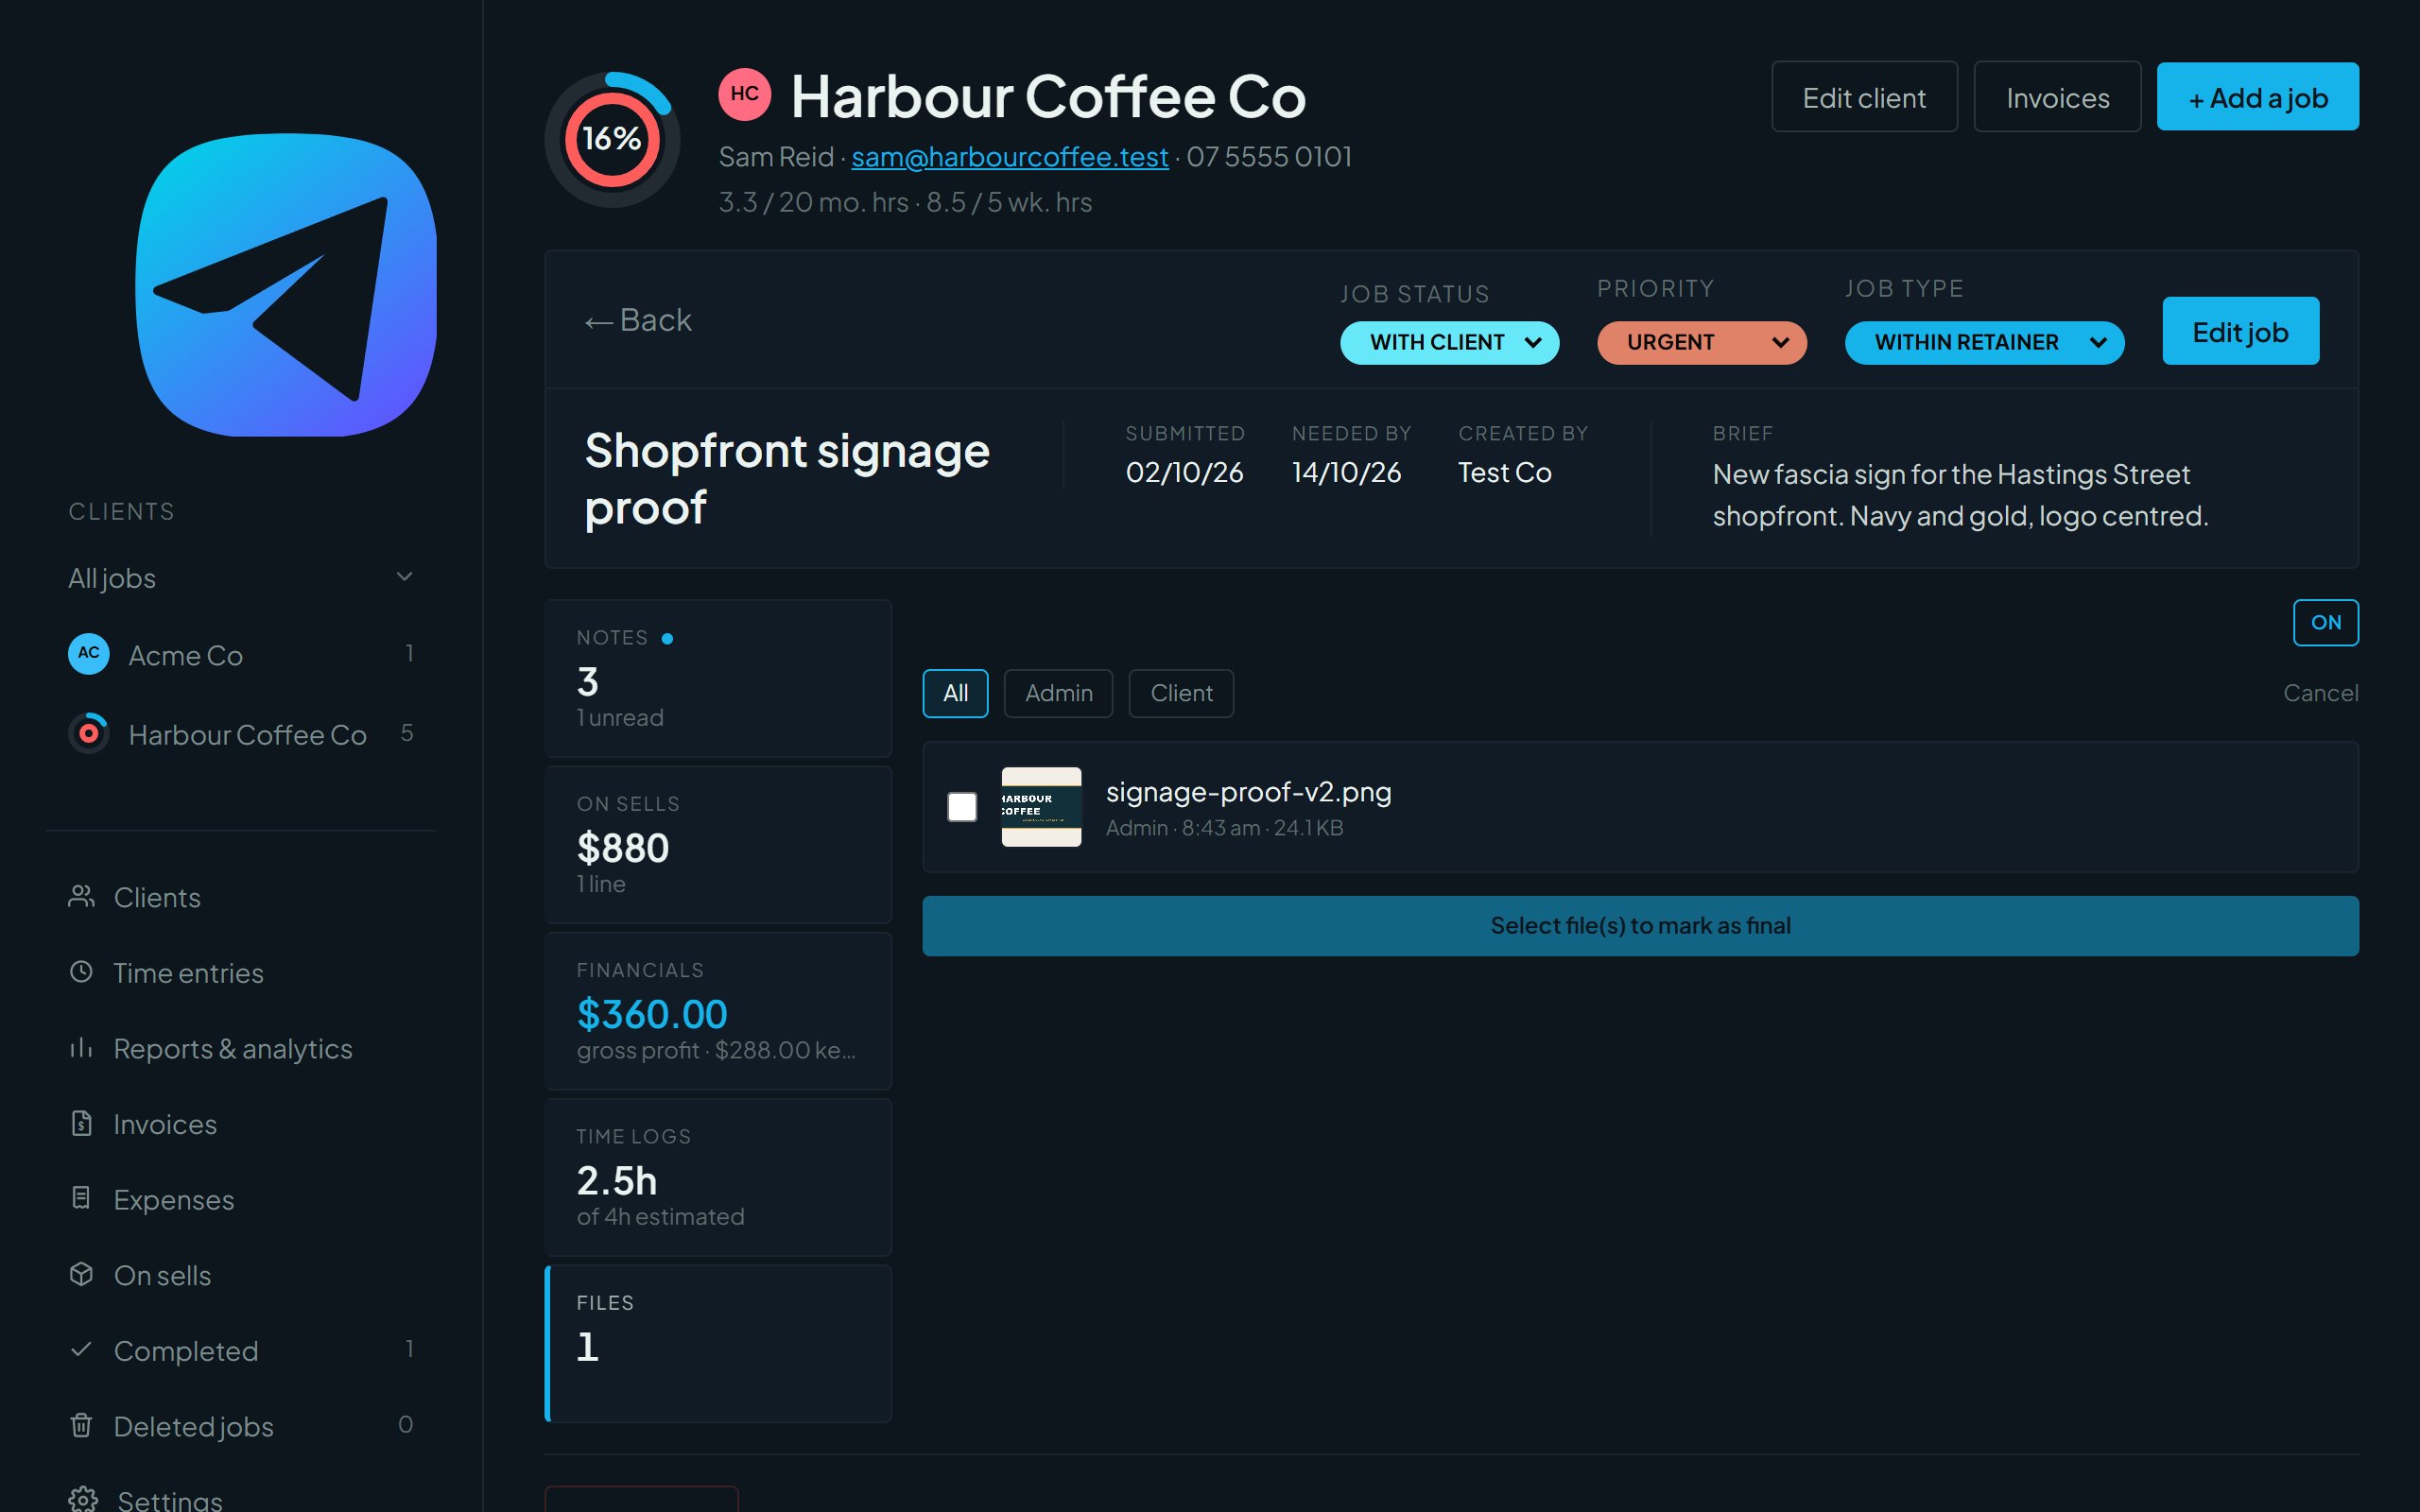Image resolution: width=2420 pixels, height=1512 pixels.
Task: Open Completed via its checkmark icon
Action: (81, 1350)
